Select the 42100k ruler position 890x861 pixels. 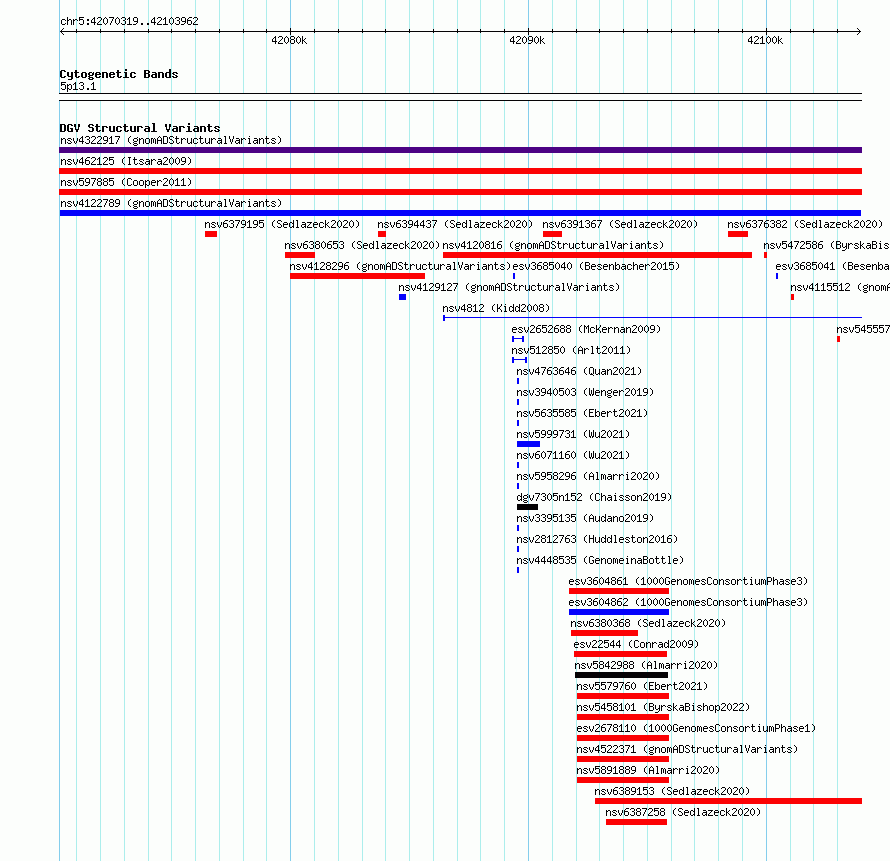[765, 40]
